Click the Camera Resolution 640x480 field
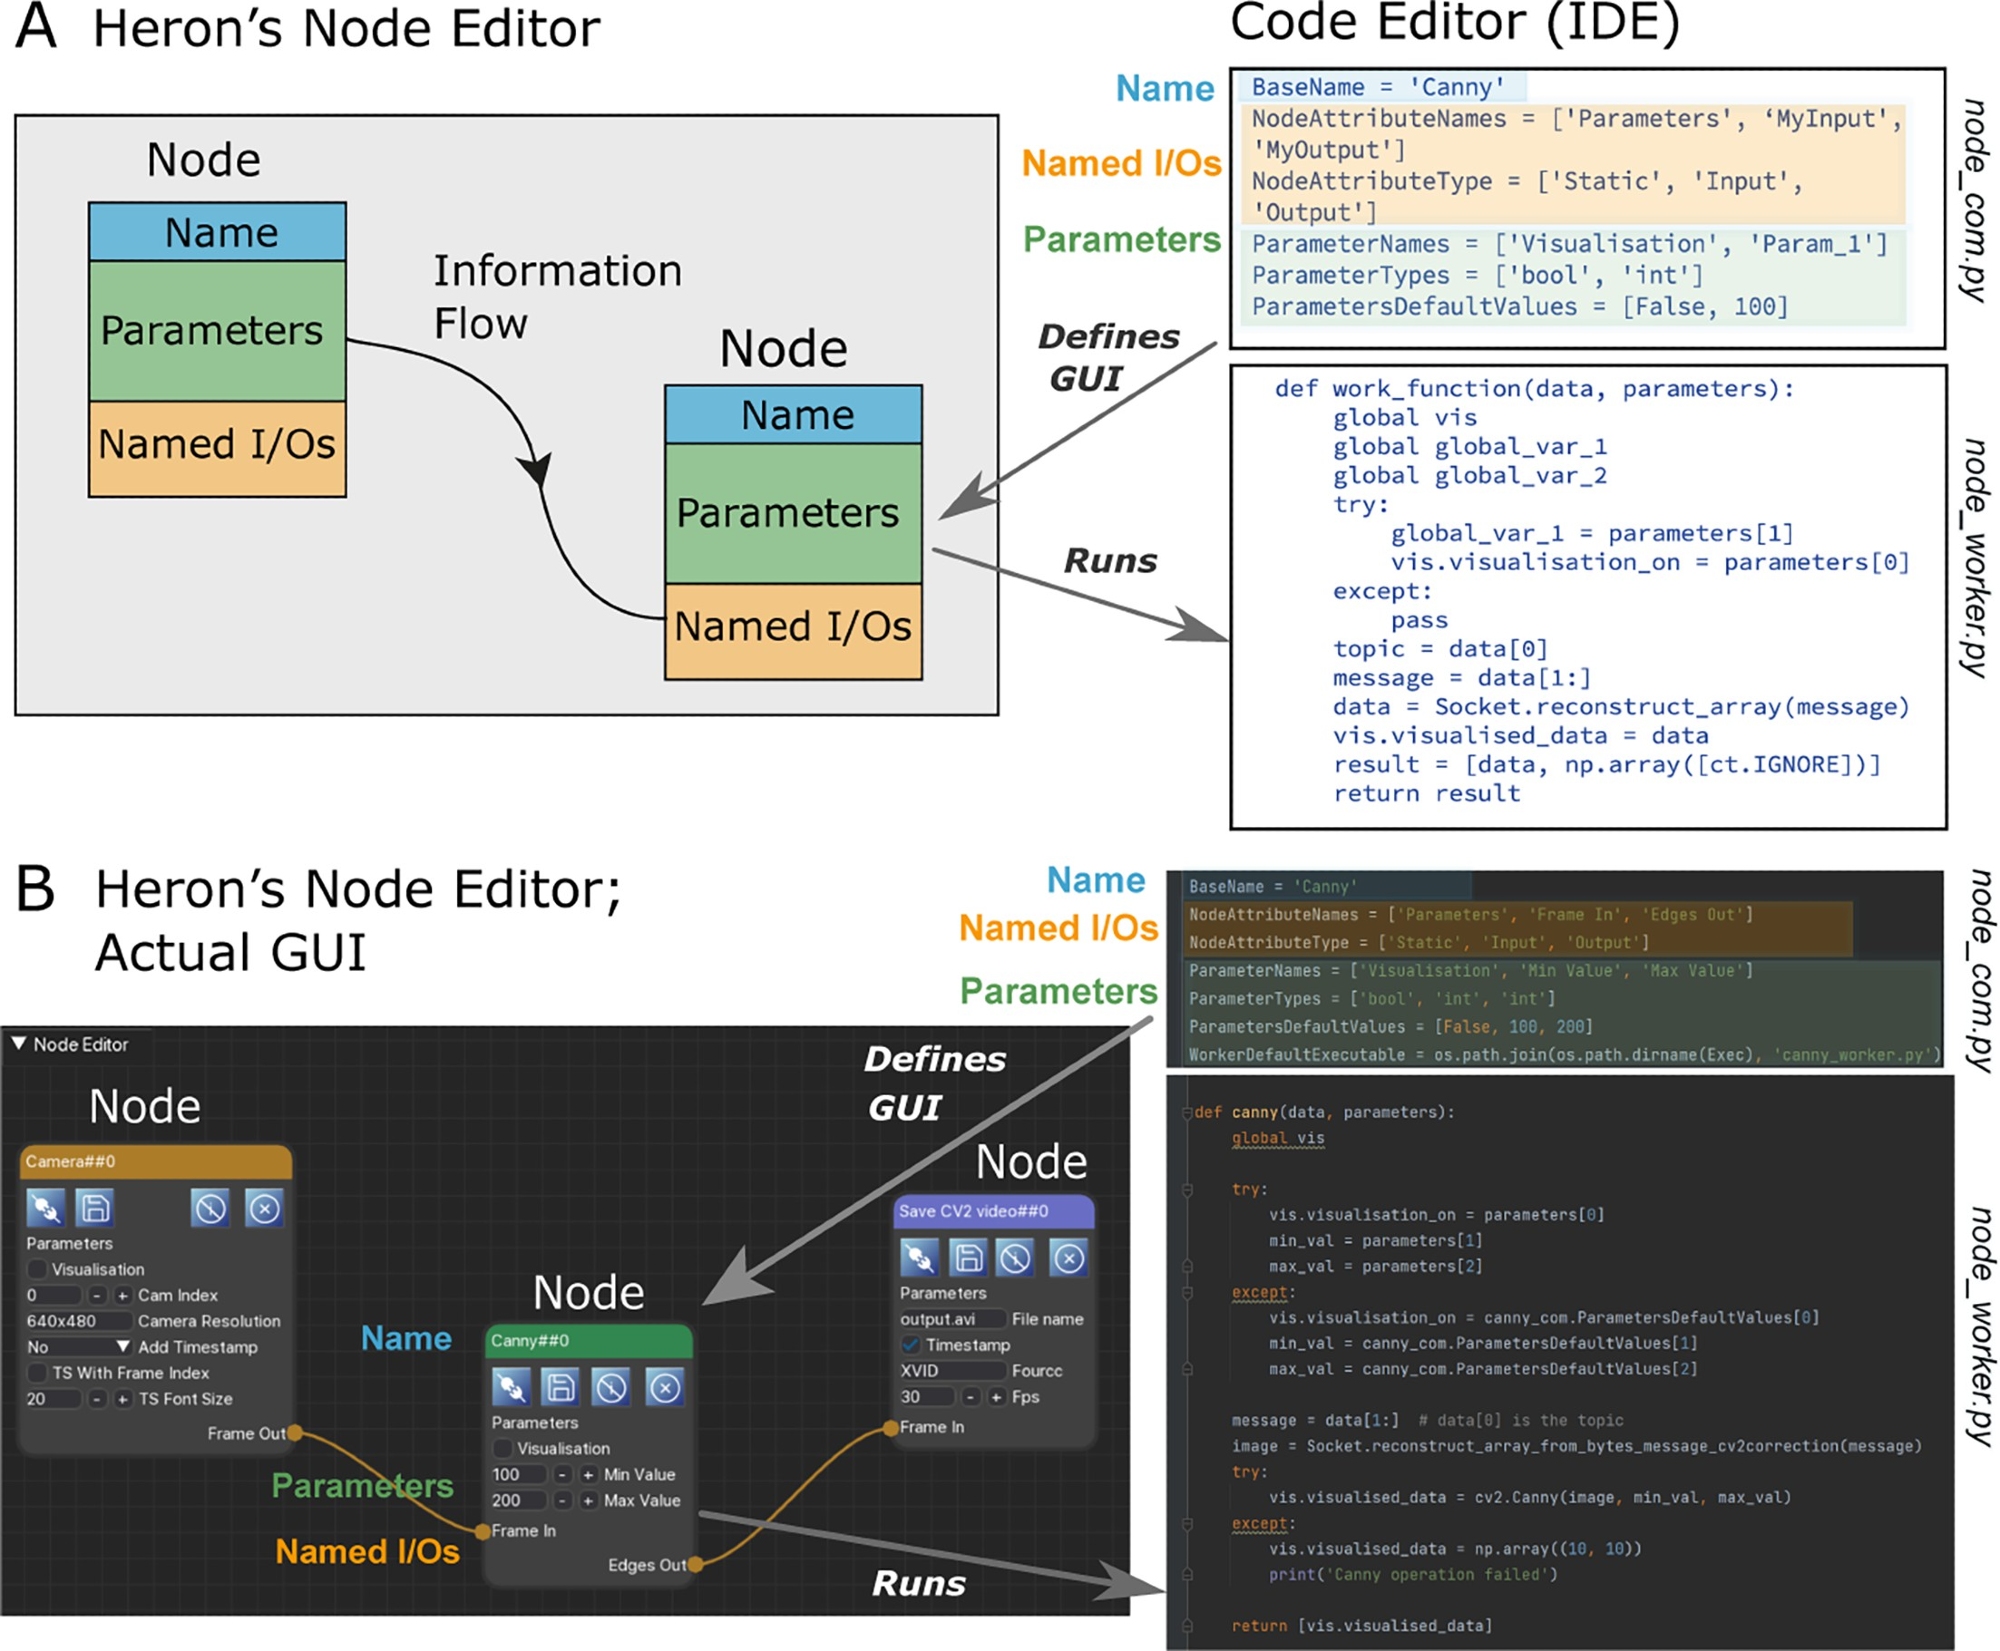 click(x=77, y=1321)
